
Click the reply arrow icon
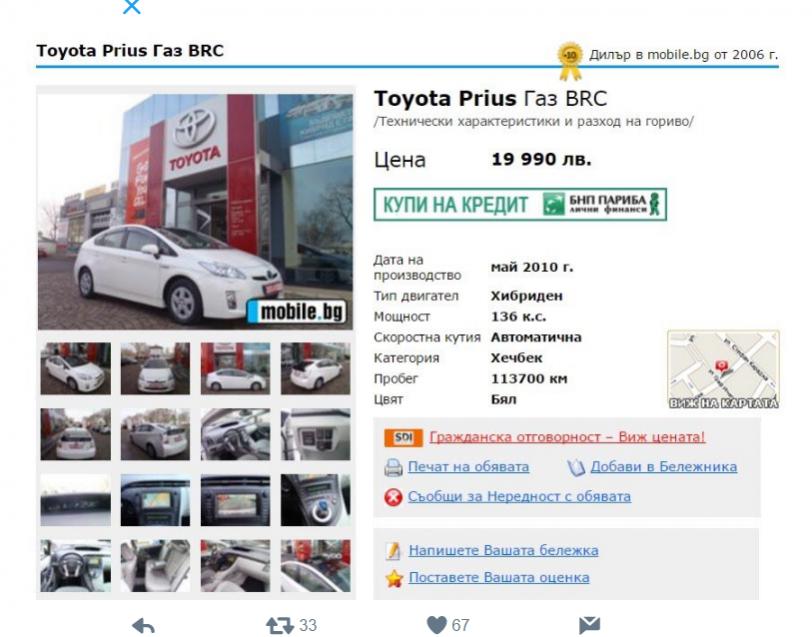pos(143,626)
